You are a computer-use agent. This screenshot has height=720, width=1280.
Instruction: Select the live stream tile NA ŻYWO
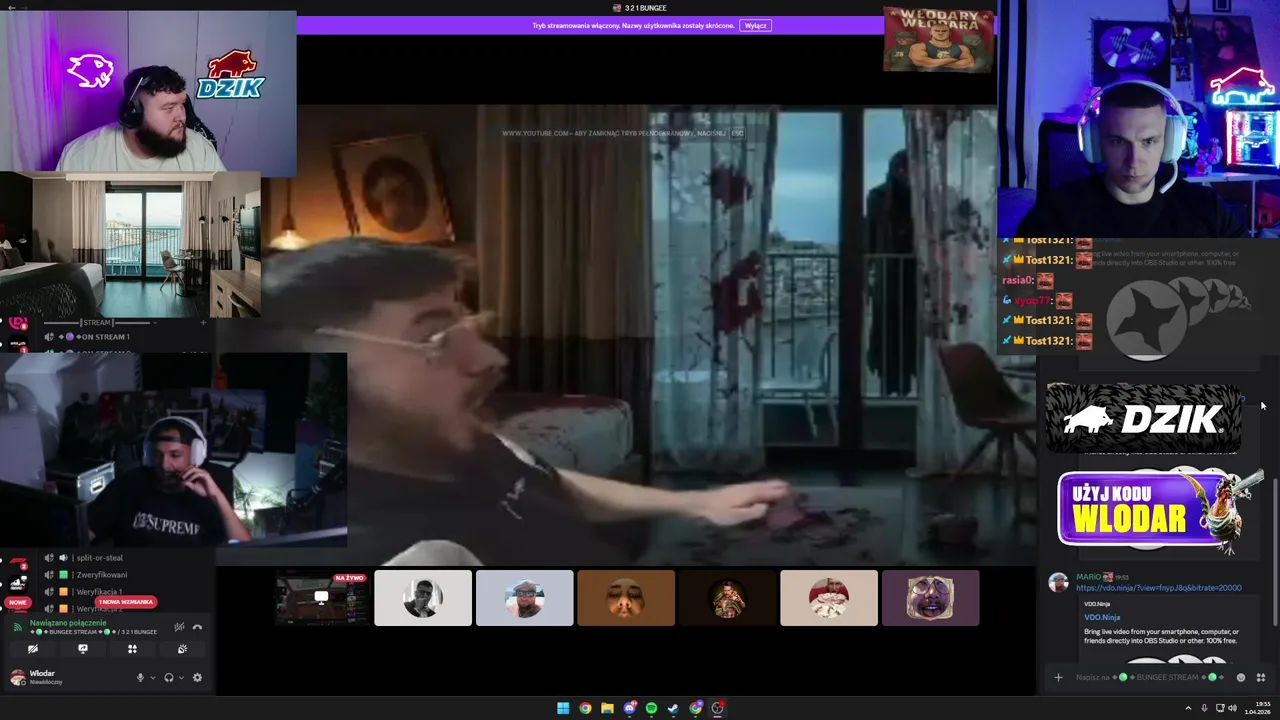(x=321, y=598)
